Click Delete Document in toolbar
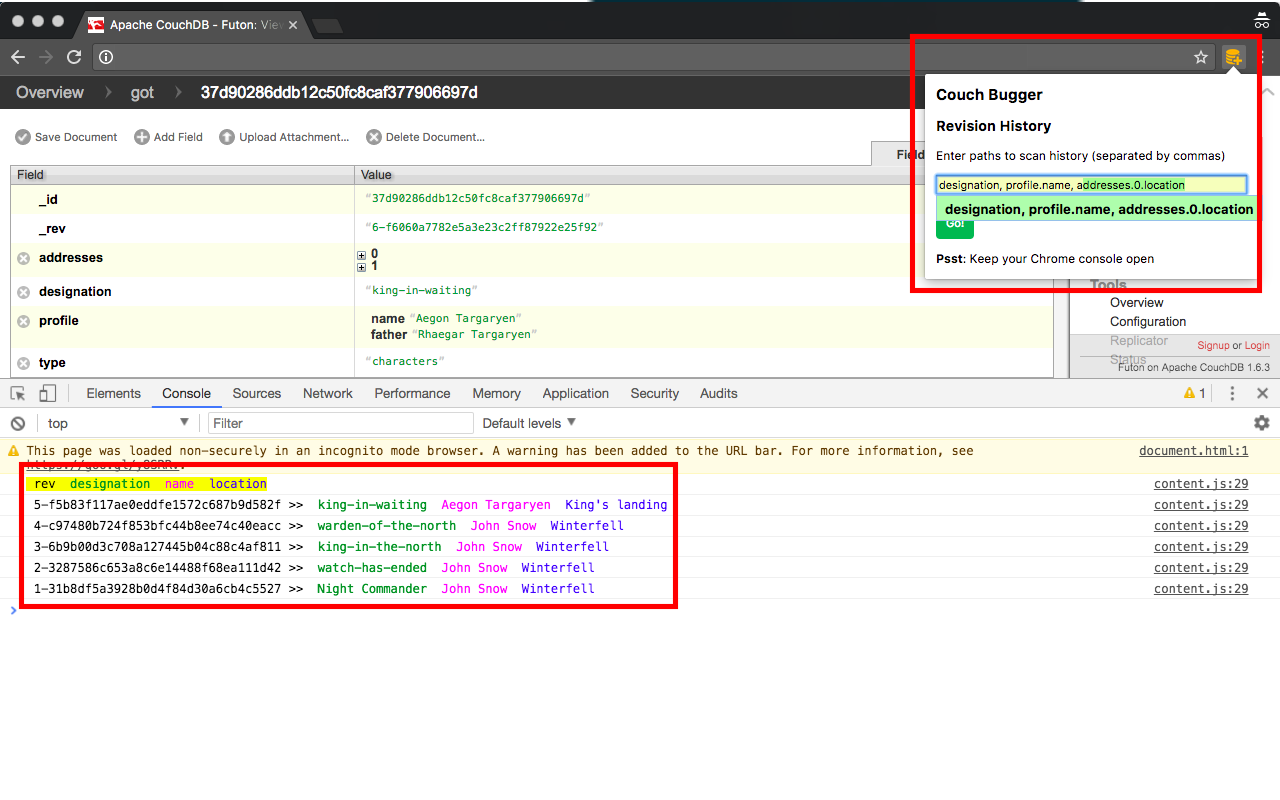Viewport: 1280px width, 800px height. (x=425, y=137)
